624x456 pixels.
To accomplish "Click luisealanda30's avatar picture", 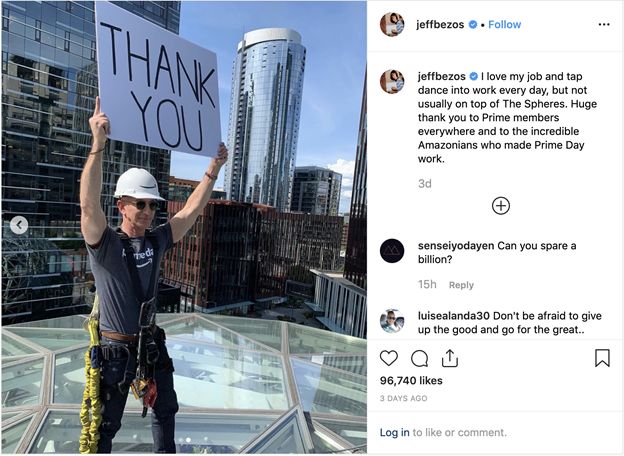I will 392,321.
